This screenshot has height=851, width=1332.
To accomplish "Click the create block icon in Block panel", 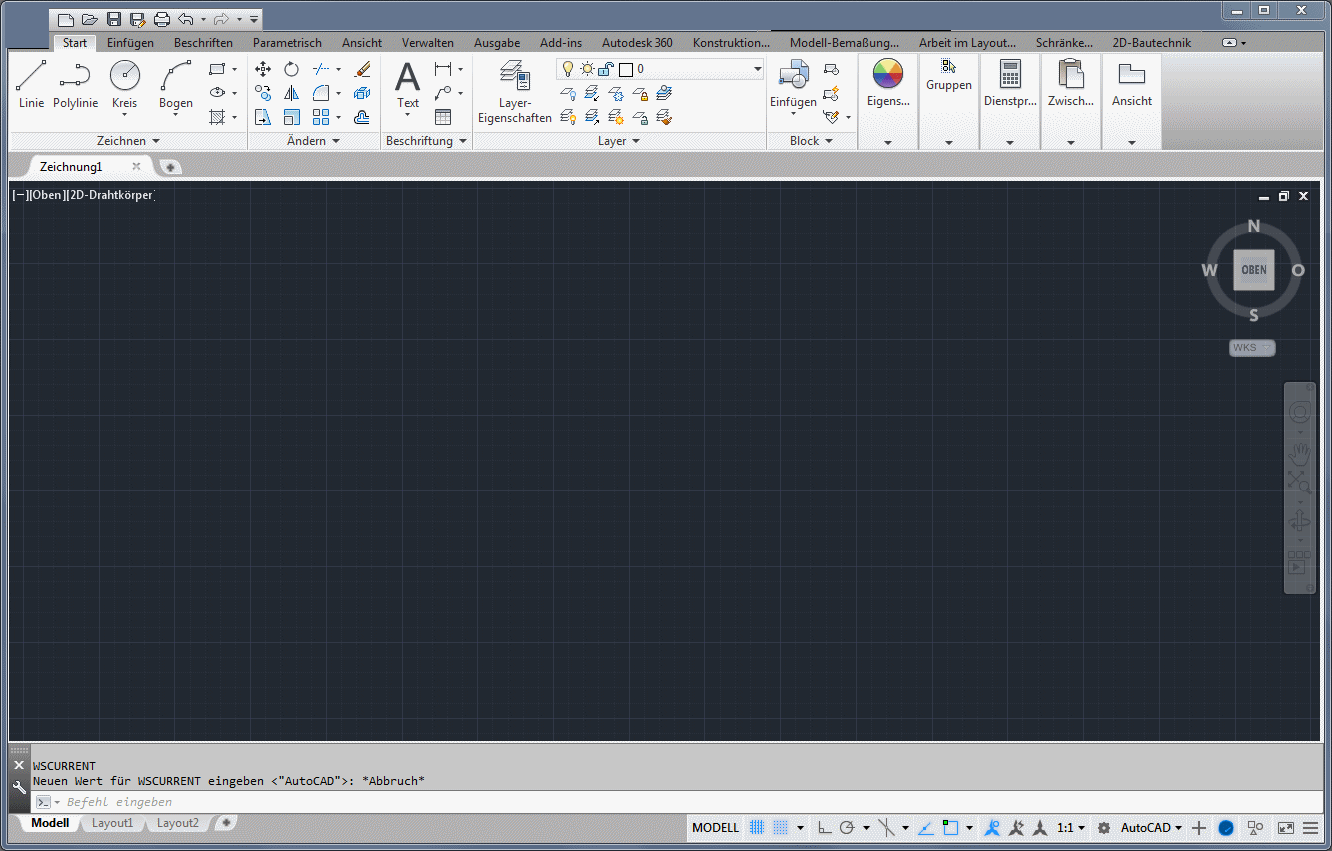I will coord(831,69).
